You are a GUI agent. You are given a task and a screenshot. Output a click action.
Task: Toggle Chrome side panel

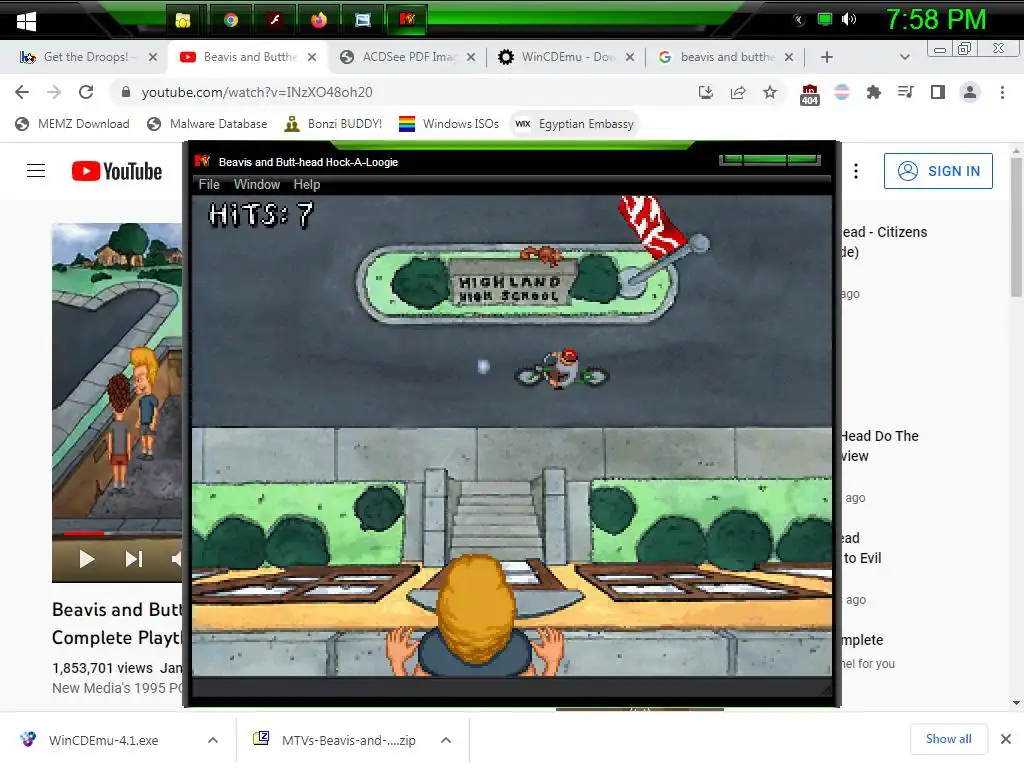click(x=938, y=92)
